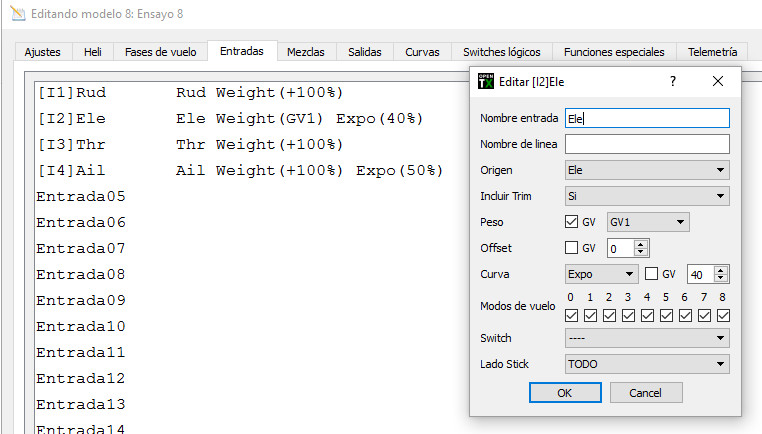
Task: Enable the Curva GV checkbox
Action: [x=652, y=274]
